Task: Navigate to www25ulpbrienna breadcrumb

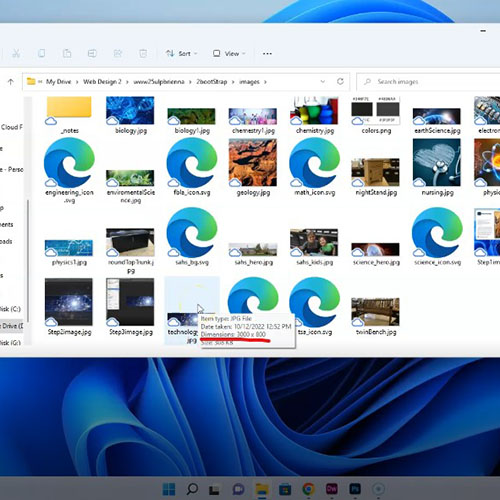Action: pyautogui.click(x=159, y=82)
